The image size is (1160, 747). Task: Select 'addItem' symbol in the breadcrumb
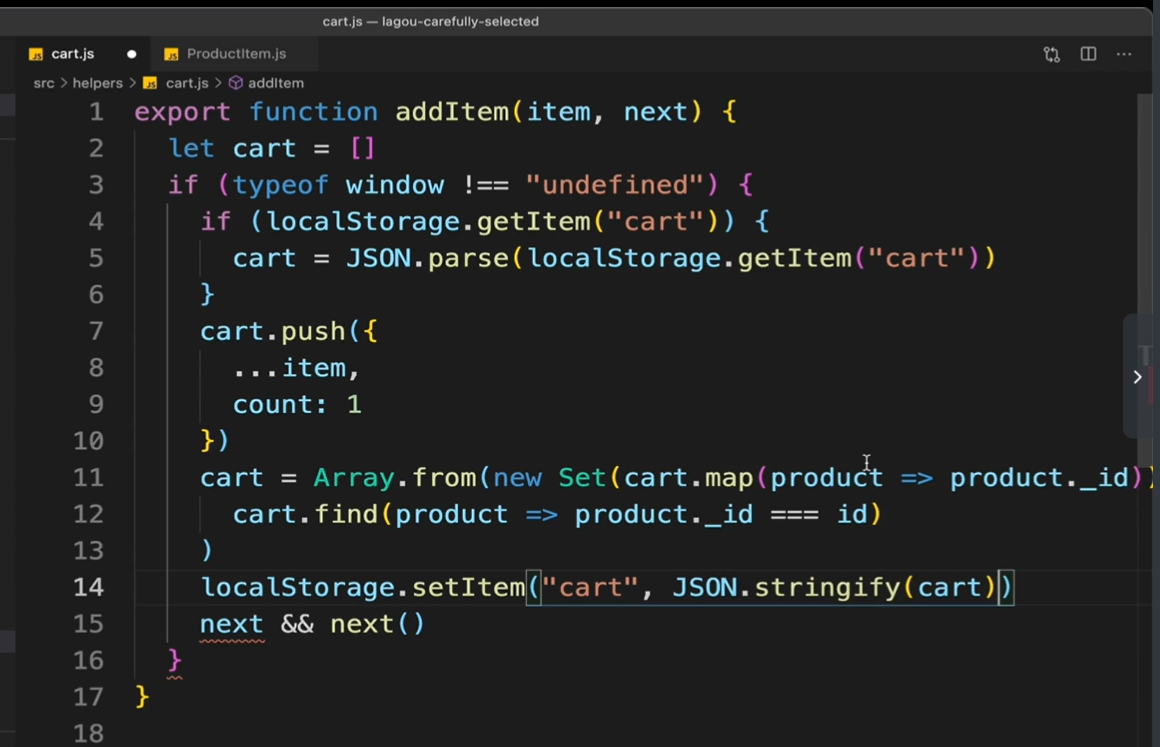(276, 83)
